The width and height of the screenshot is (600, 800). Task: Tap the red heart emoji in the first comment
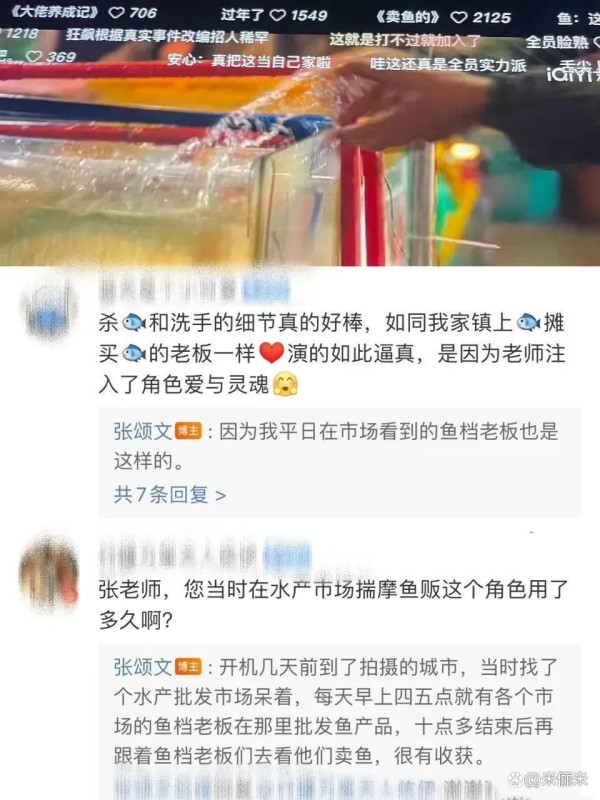[x=271, y=353]
